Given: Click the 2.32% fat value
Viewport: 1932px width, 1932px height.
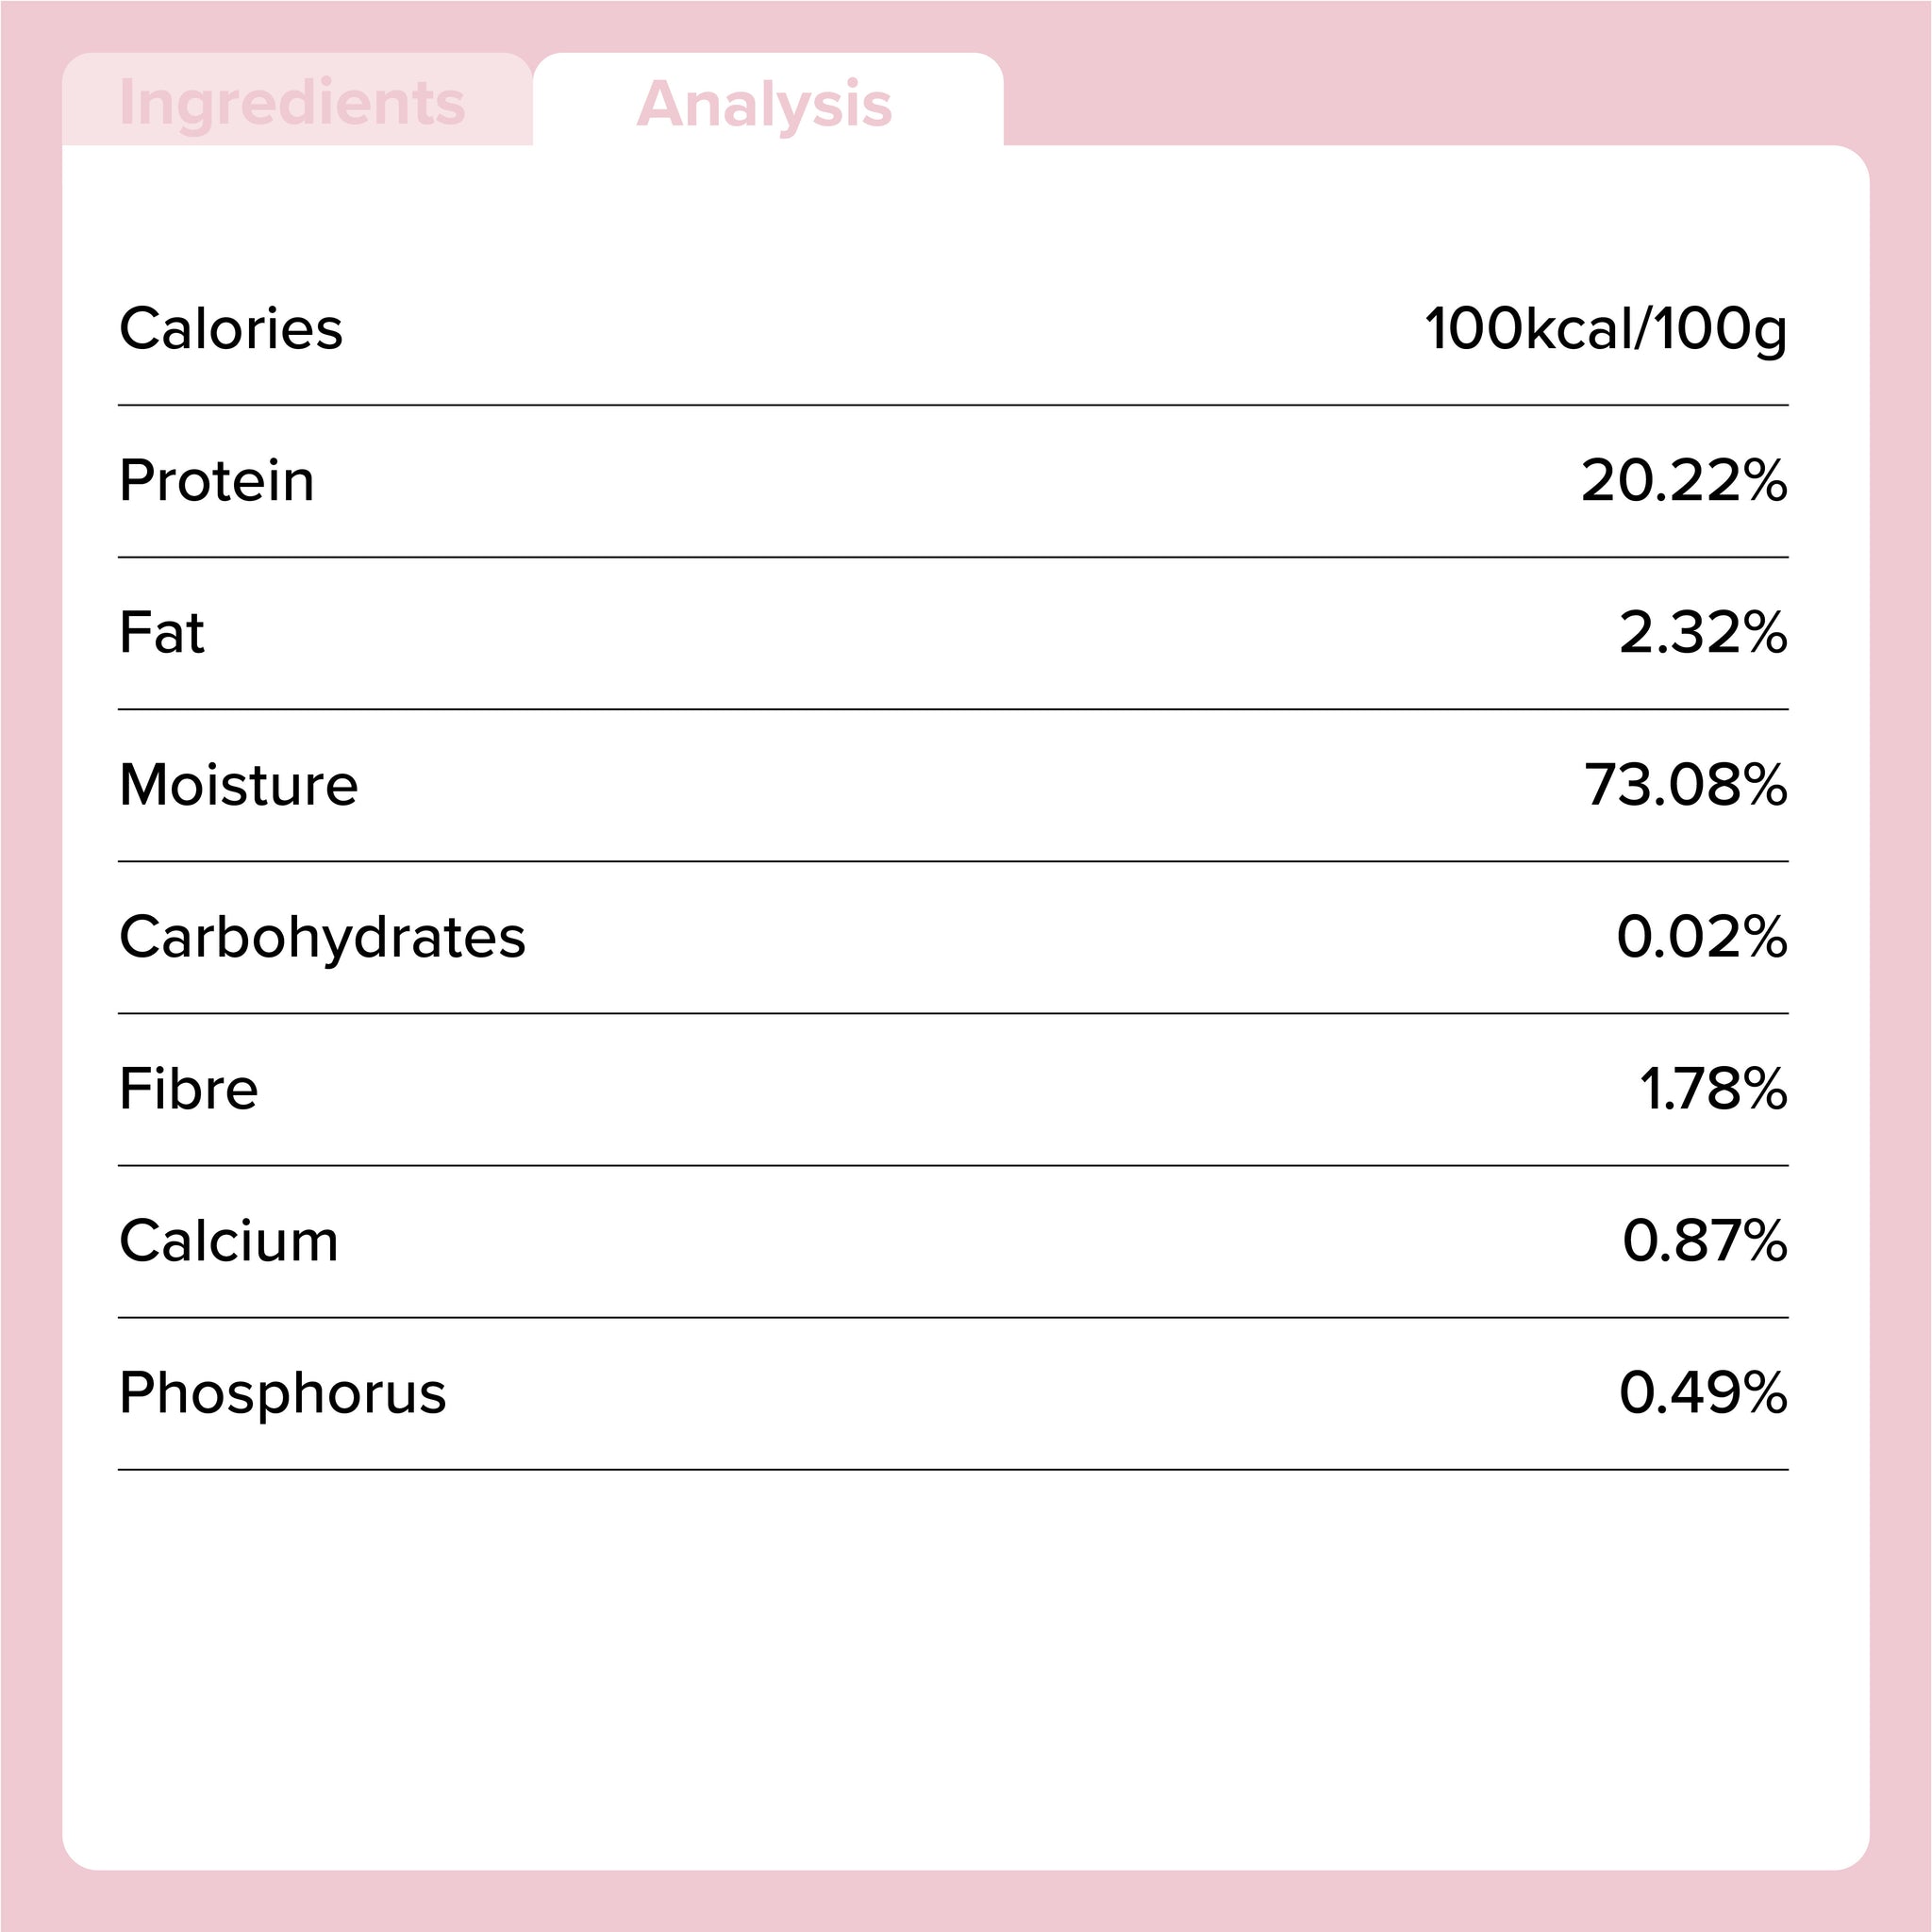Looking at the screenshot, I should click(1703, 633).
